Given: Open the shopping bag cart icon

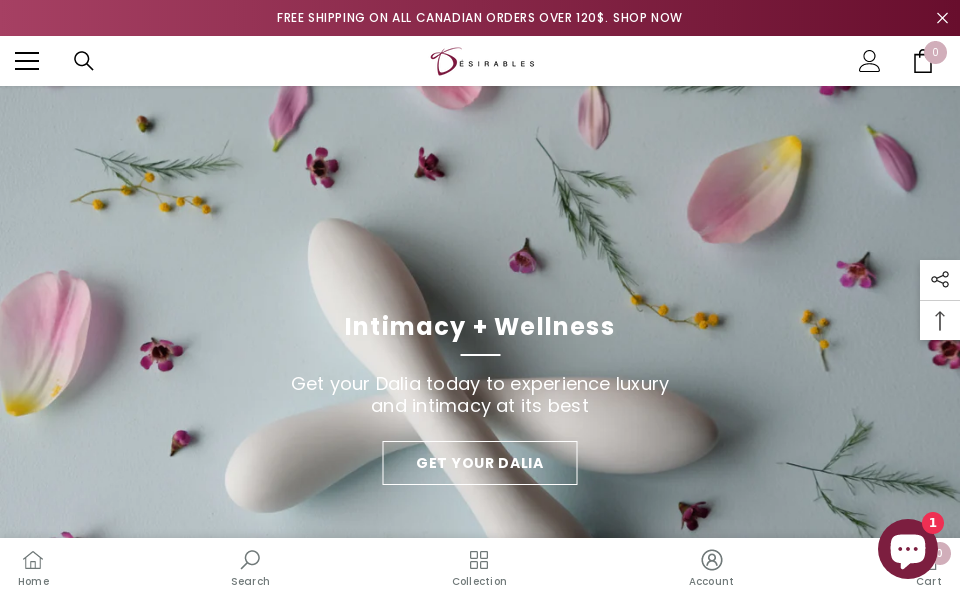Looking at the screenshot, I should tap(923, 61).
